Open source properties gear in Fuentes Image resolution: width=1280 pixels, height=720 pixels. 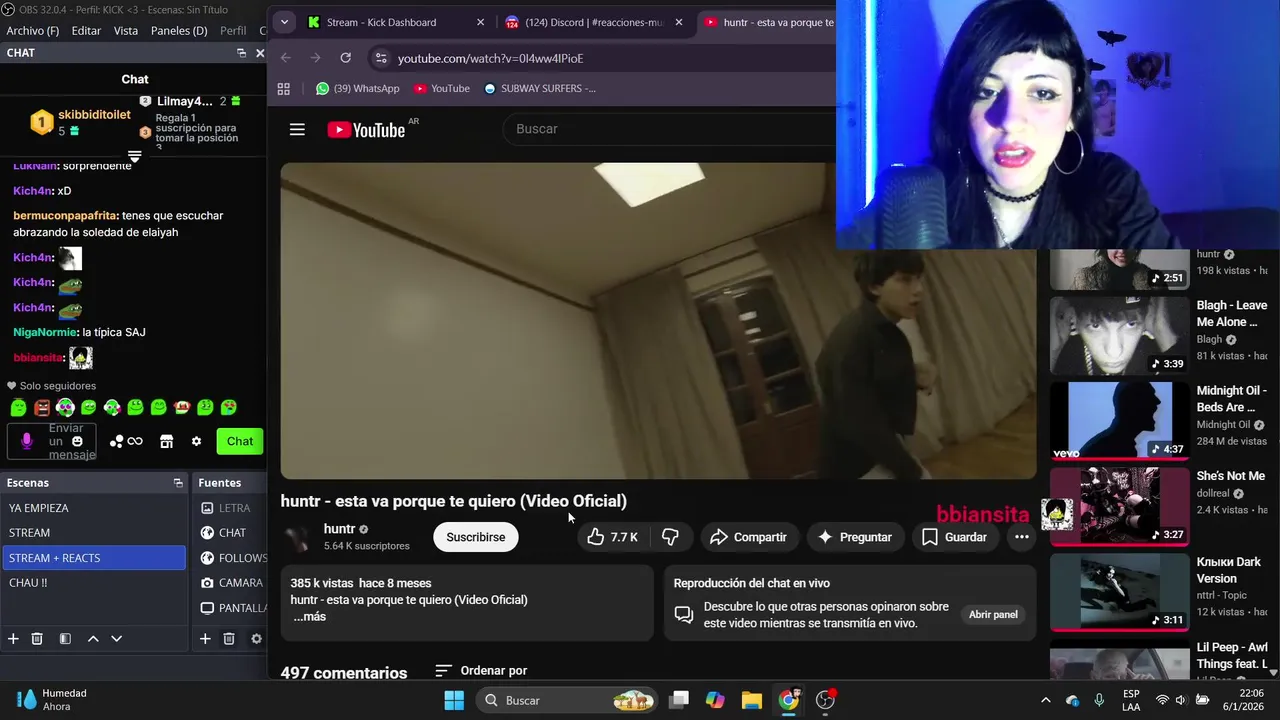pyautogui.click(x=256, y=639)
